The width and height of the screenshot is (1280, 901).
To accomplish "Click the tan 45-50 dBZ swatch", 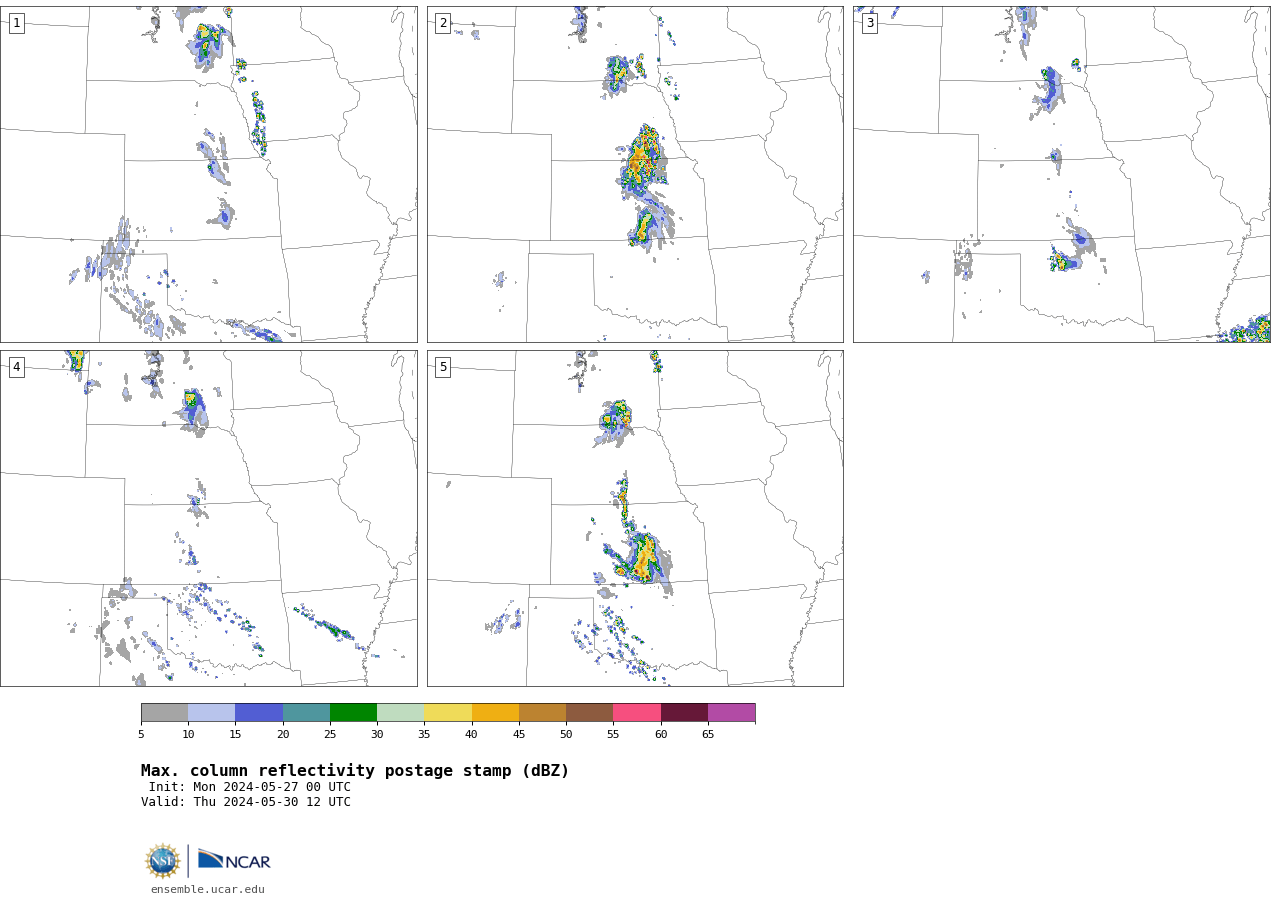I will tap(542, 713).
